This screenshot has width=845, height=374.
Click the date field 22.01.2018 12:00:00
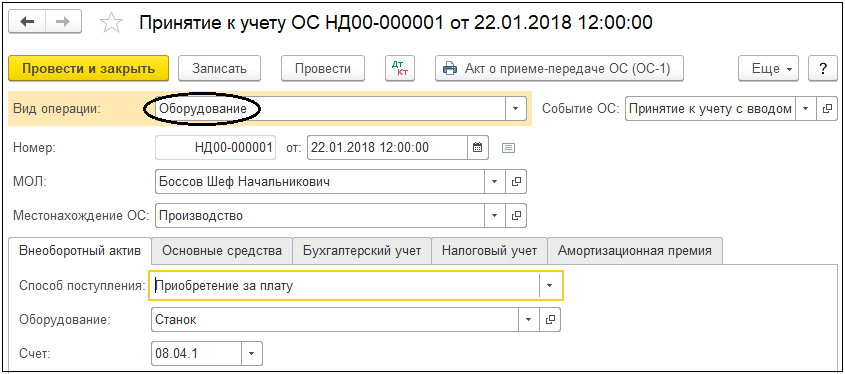(x=387, y=148)
